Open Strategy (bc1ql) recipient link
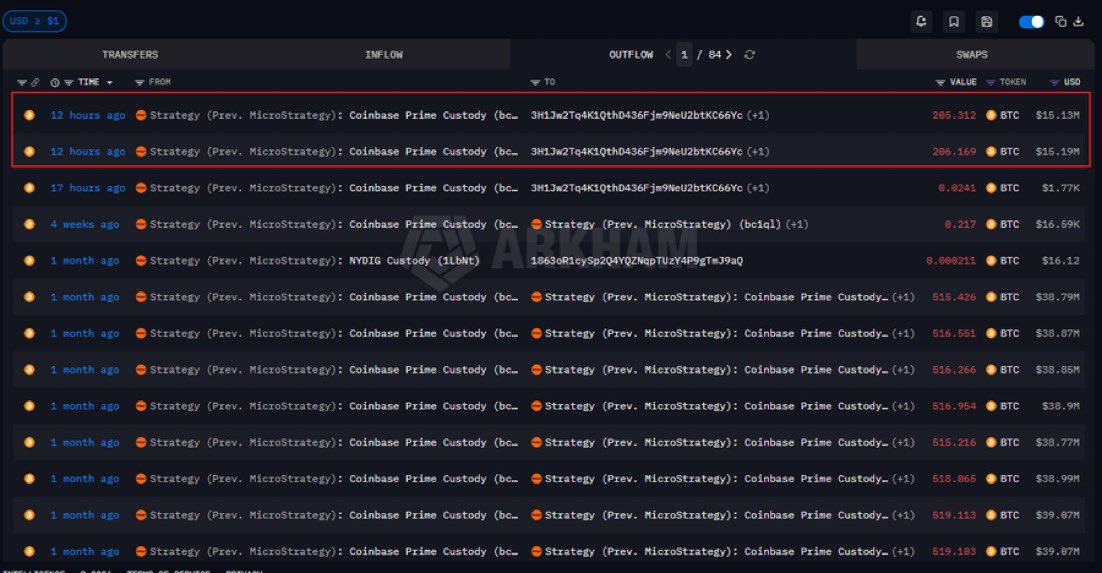The height and width of the screenshot is (573, 1102). [662, 224]
